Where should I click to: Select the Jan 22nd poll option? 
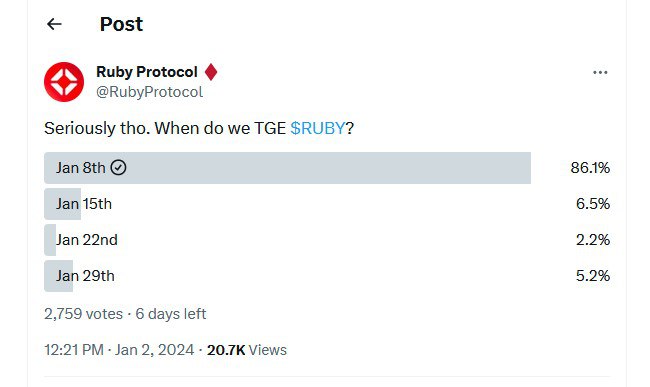(x=327, y=240)
